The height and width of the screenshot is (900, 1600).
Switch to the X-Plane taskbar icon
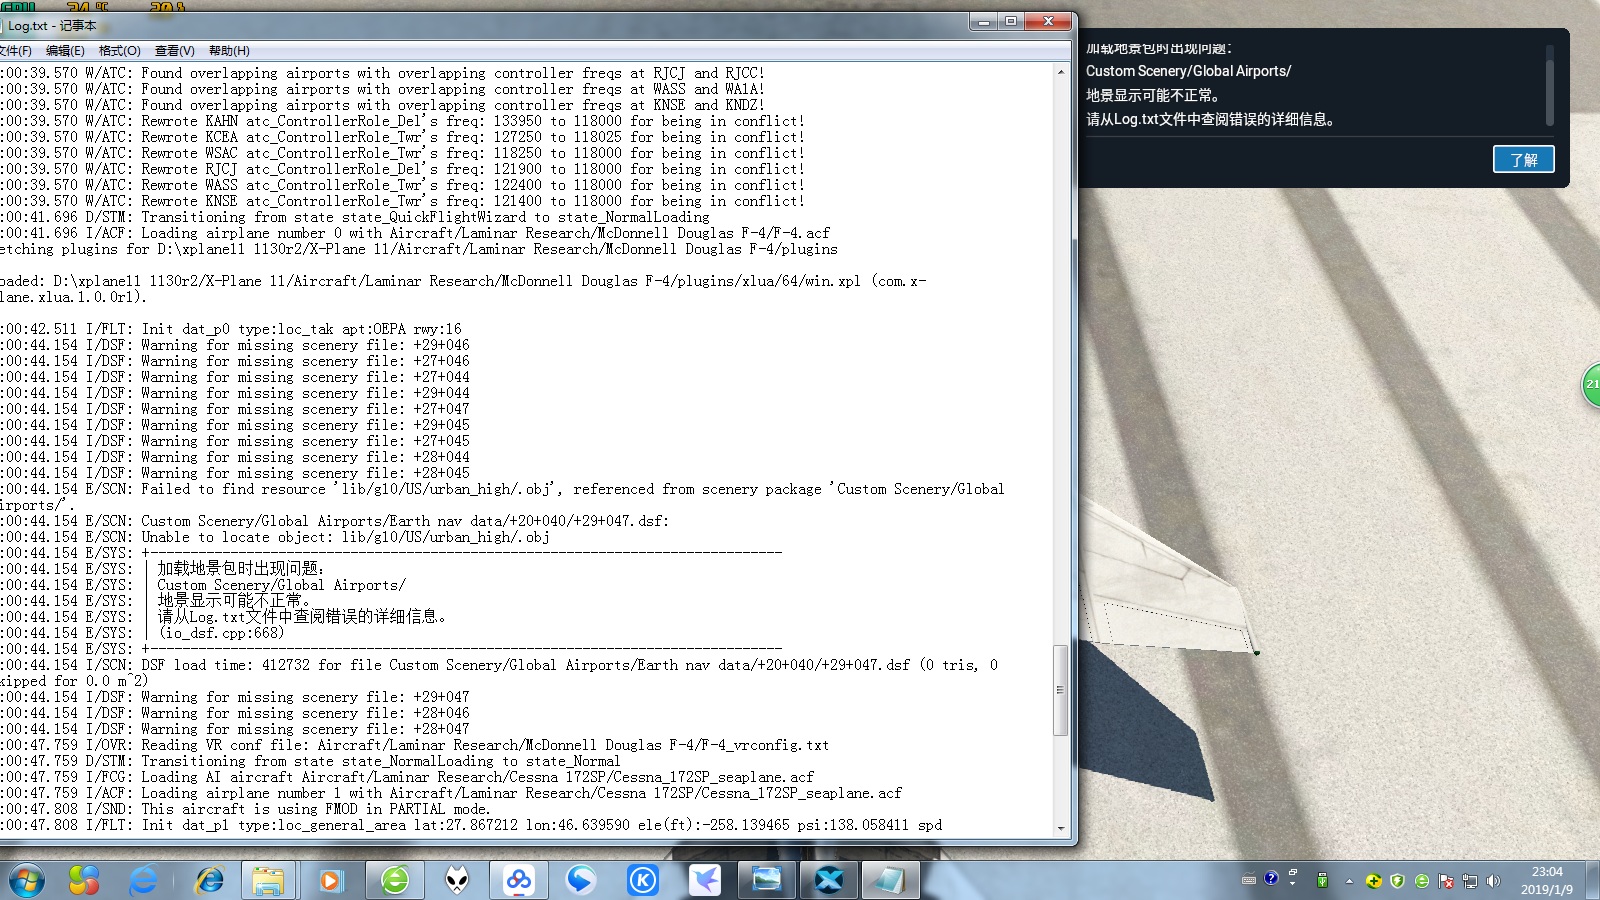pyautogui.click(x=829, y=880)
